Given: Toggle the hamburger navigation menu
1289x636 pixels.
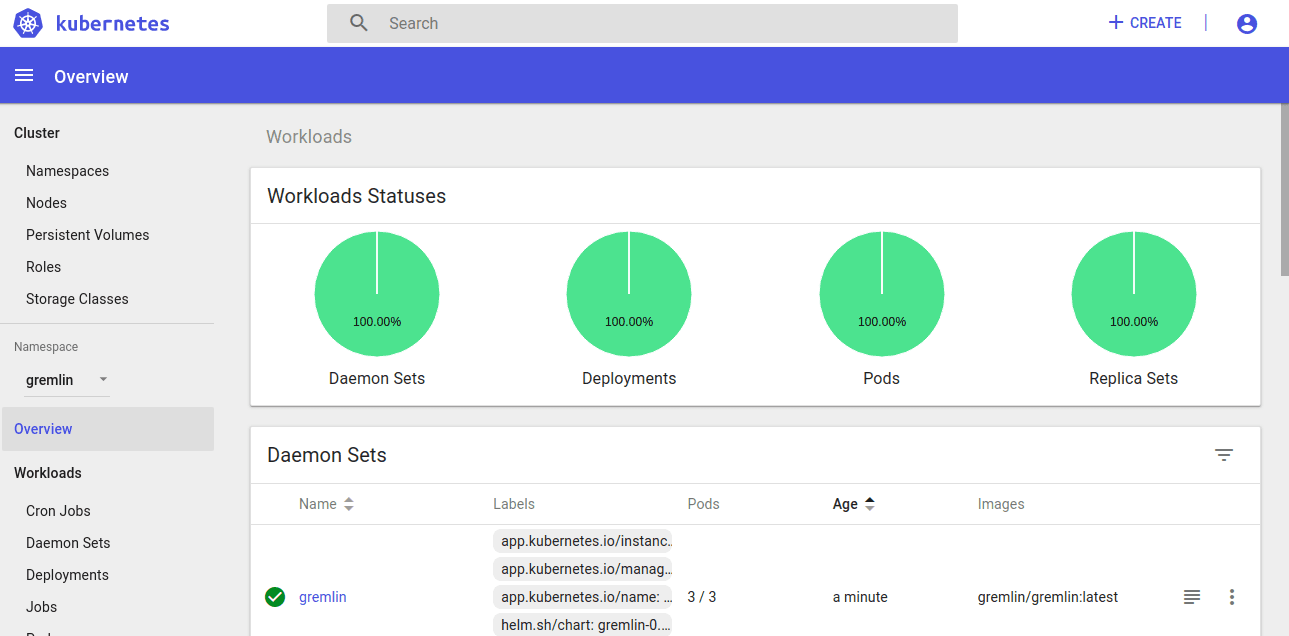Looking at the screenshot, I should (24, 76).
